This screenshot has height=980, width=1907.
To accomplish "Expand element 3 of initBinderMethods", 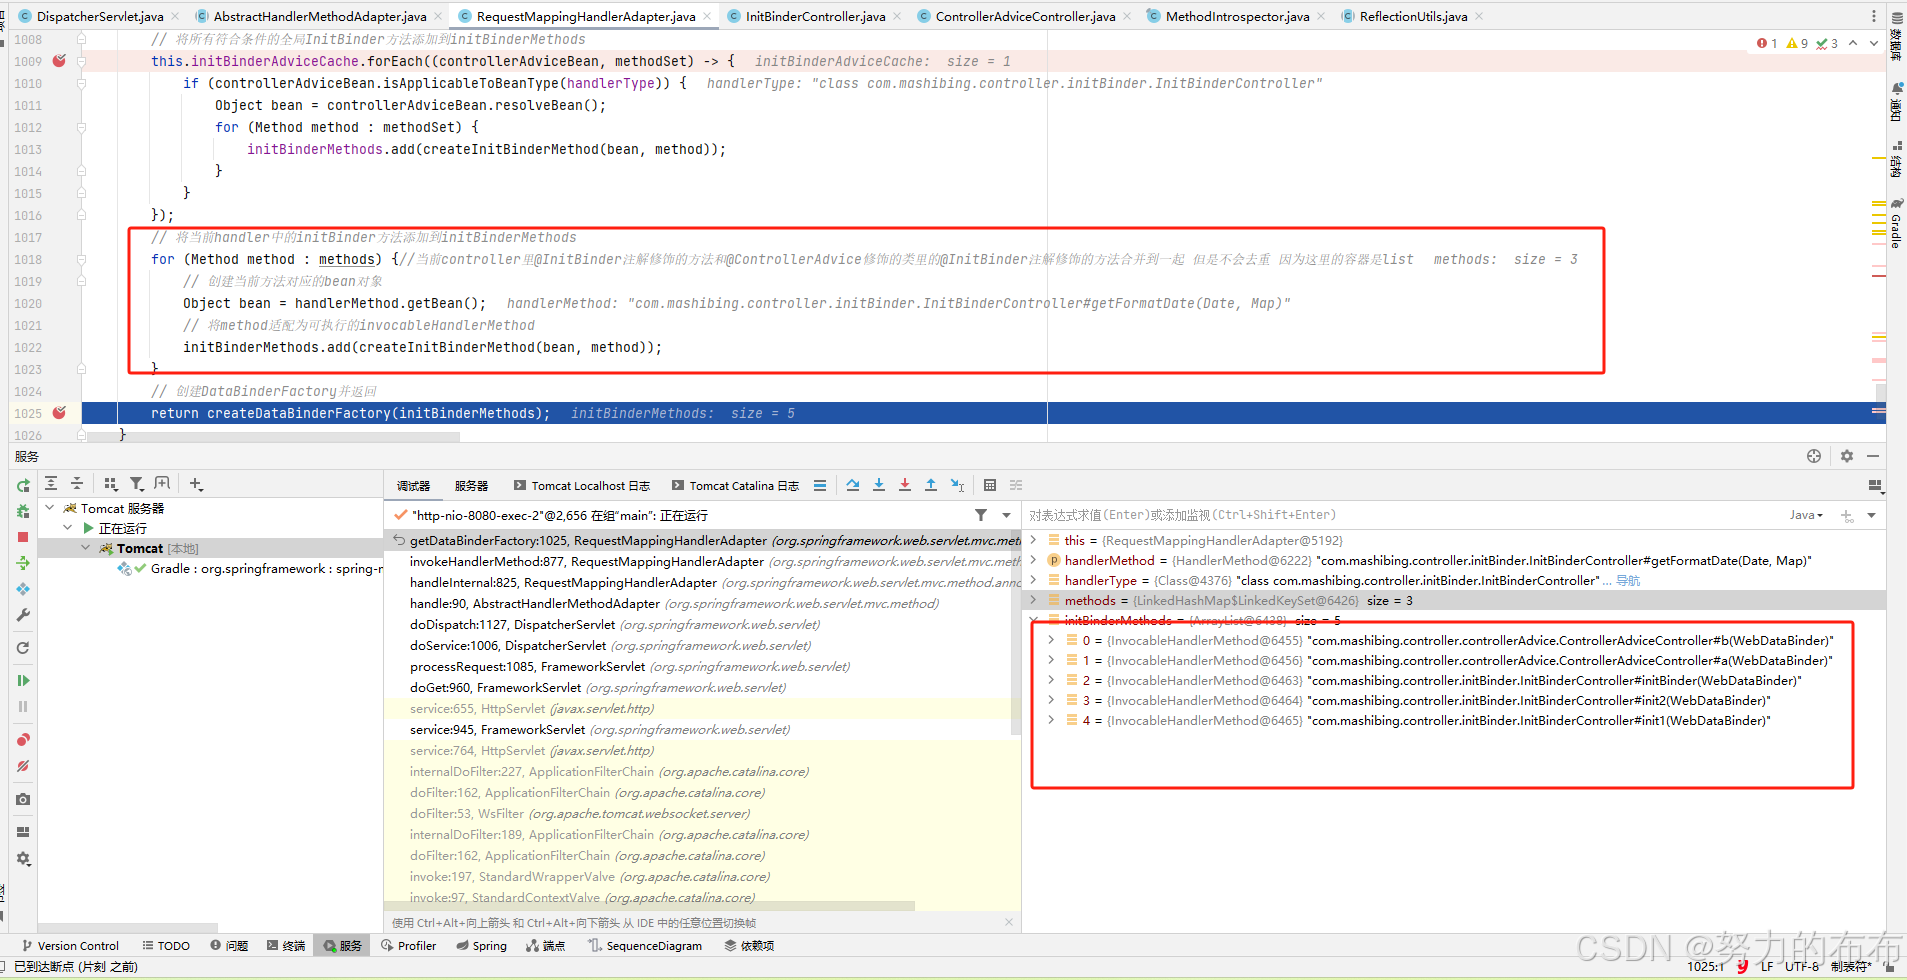I will (1051, 700).
